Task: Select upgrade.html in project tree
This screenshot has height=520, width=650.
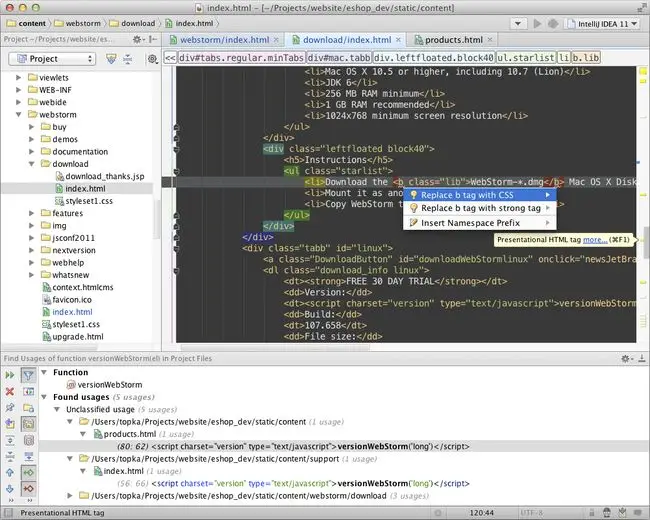Action: (73, 337)
